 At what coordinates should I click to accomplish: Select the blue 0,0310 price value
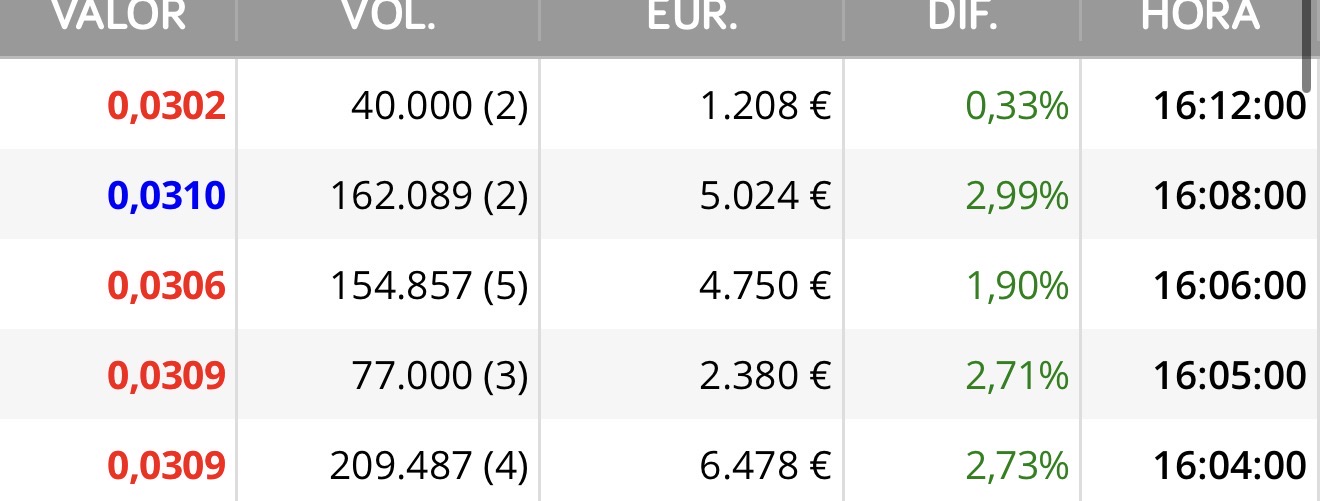click(166, 196)
